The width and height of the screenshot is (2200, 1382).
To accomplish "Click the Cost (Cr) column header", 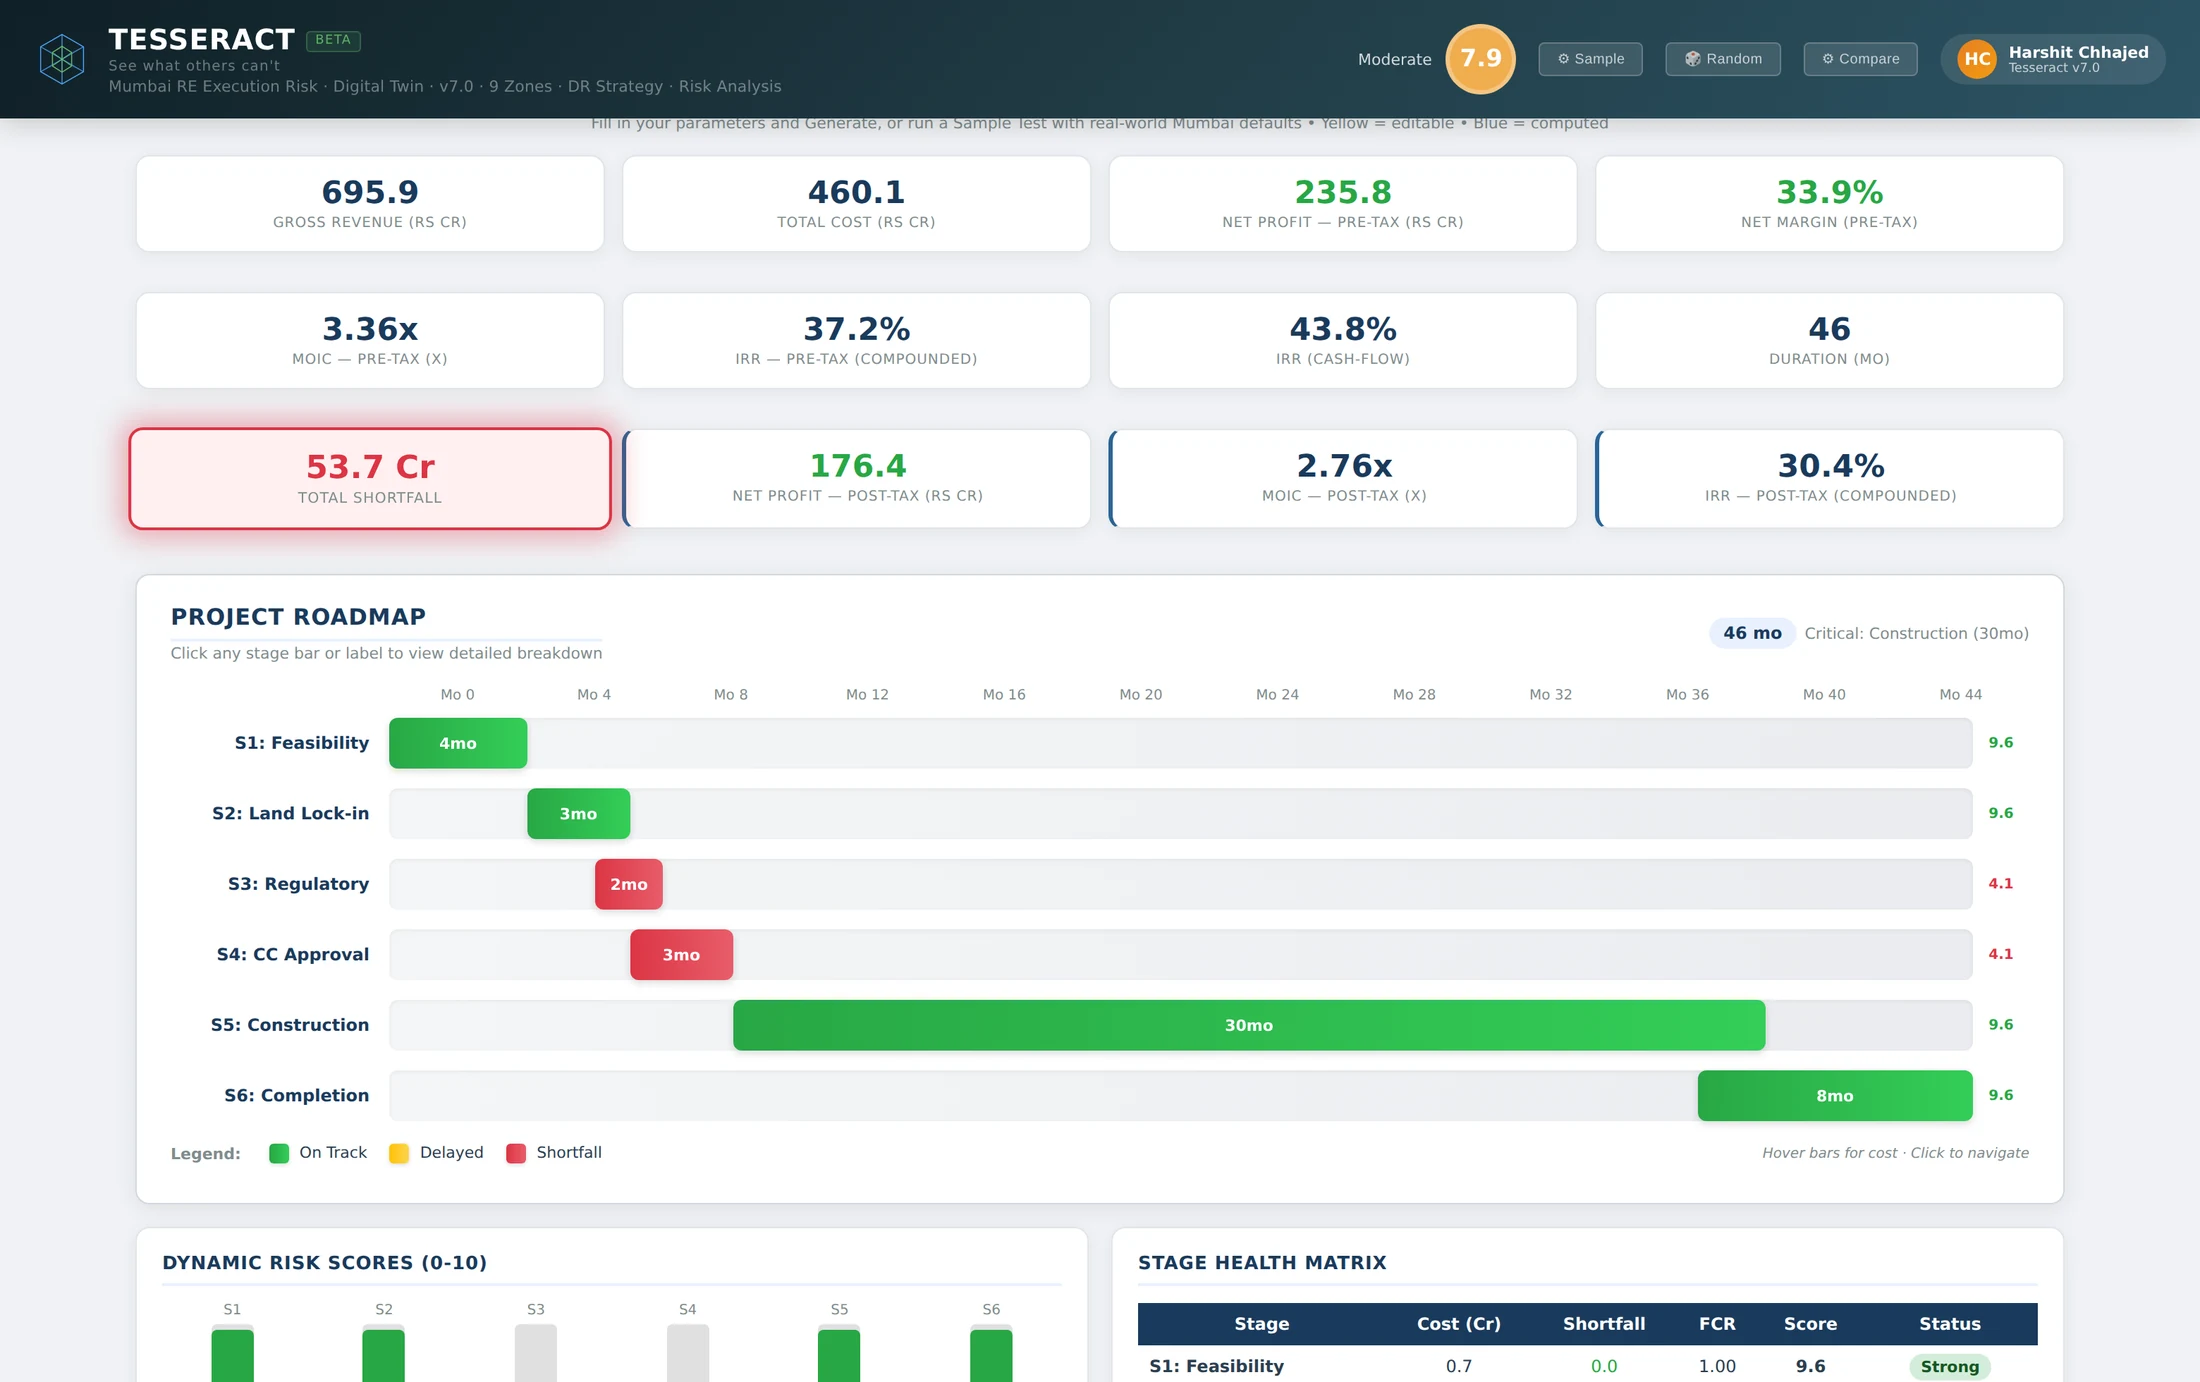I will pos(1458,1324).
